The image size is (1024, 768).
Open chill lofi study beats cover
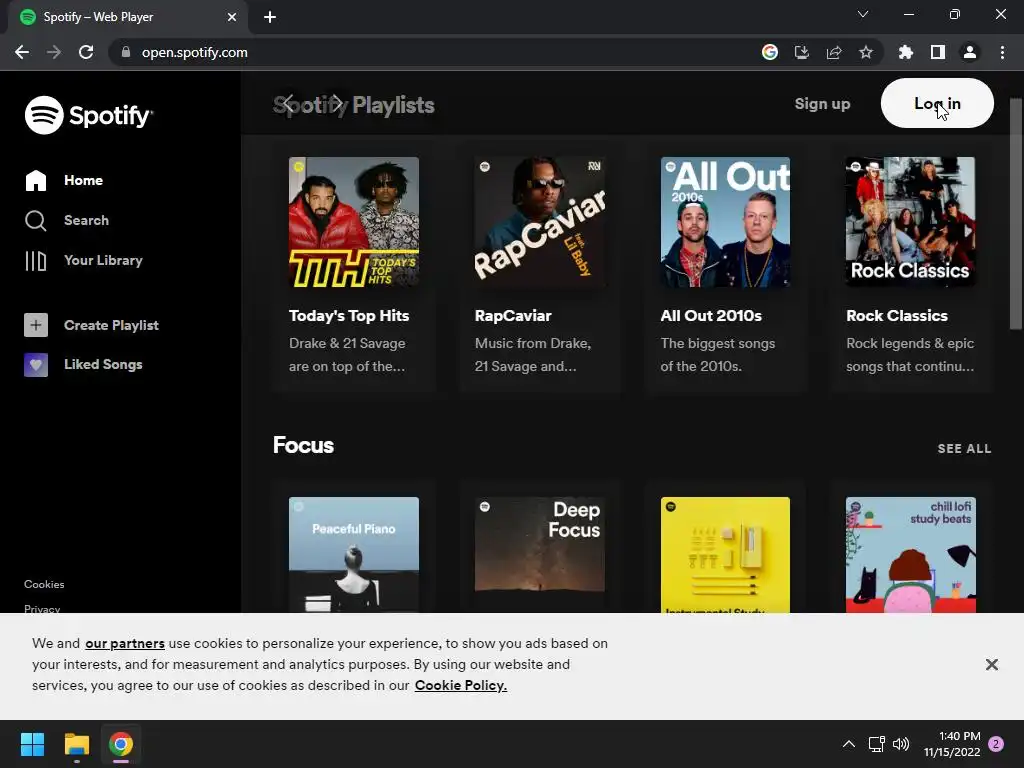910,555
